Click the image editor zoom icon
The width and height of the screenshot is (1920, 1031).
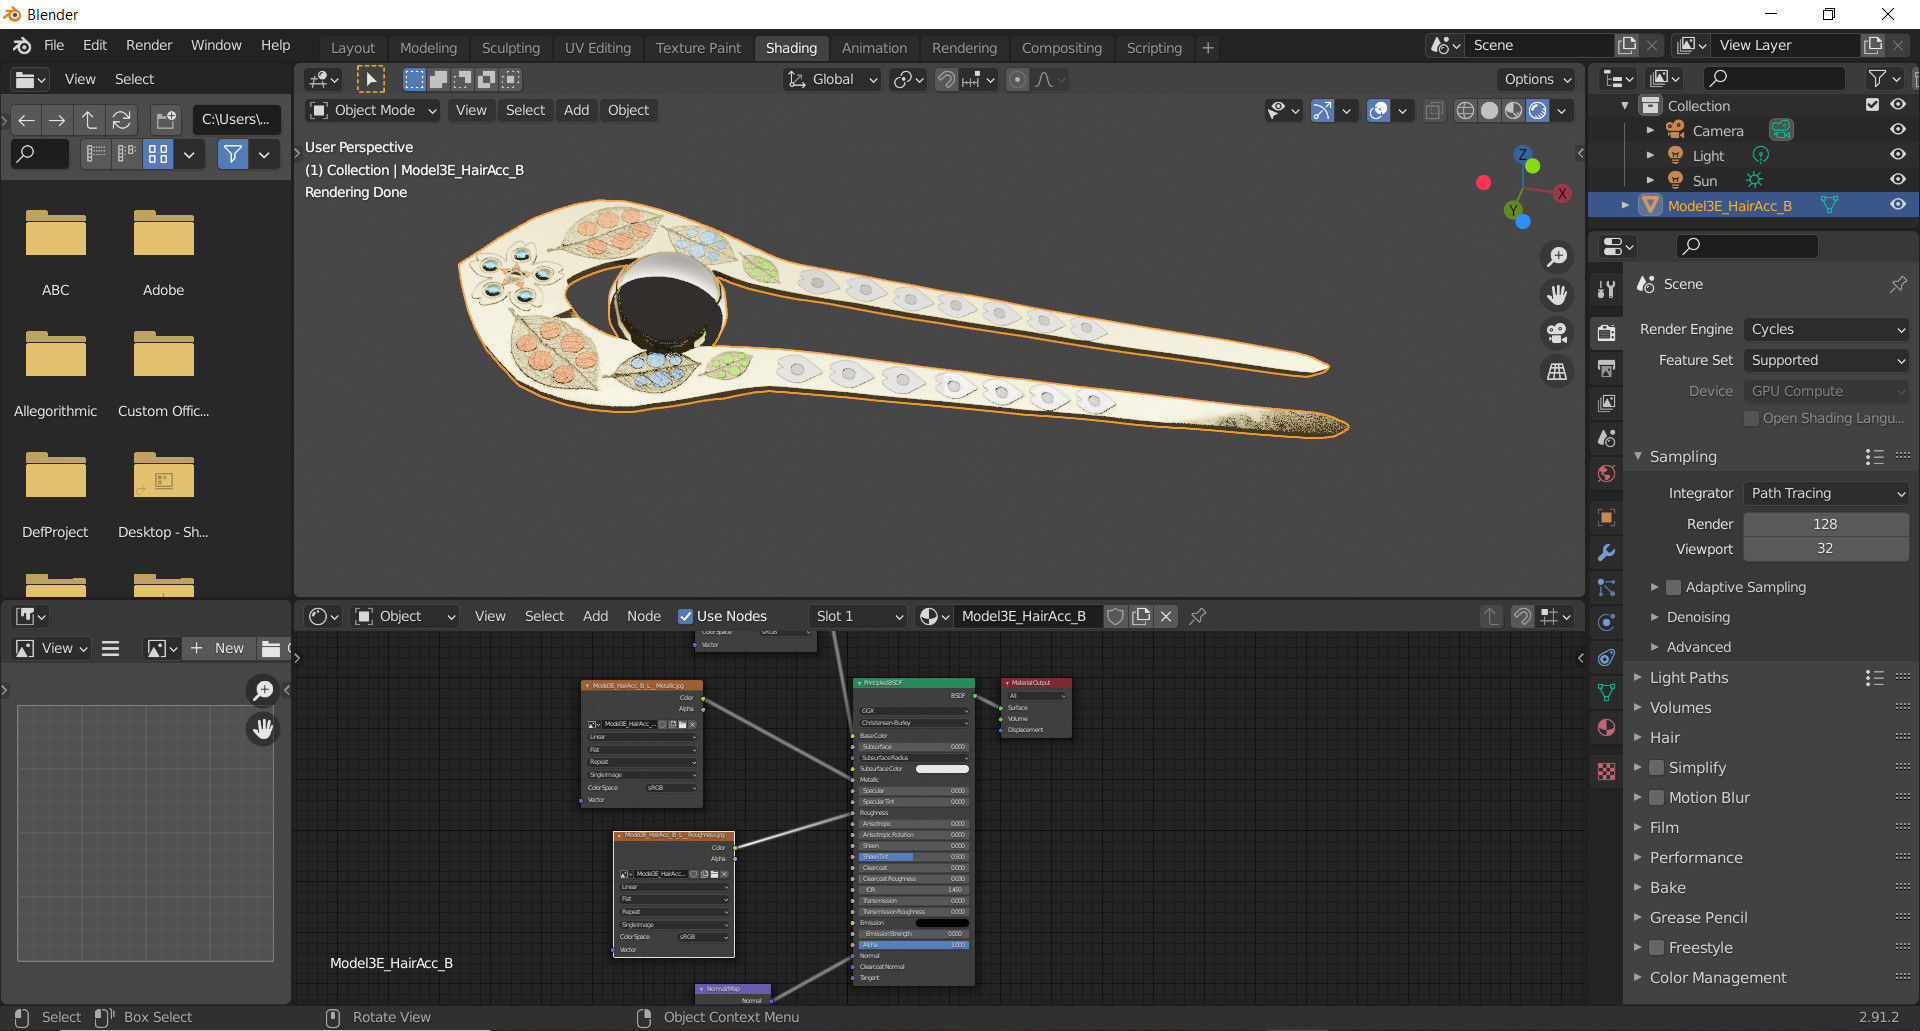263,690
